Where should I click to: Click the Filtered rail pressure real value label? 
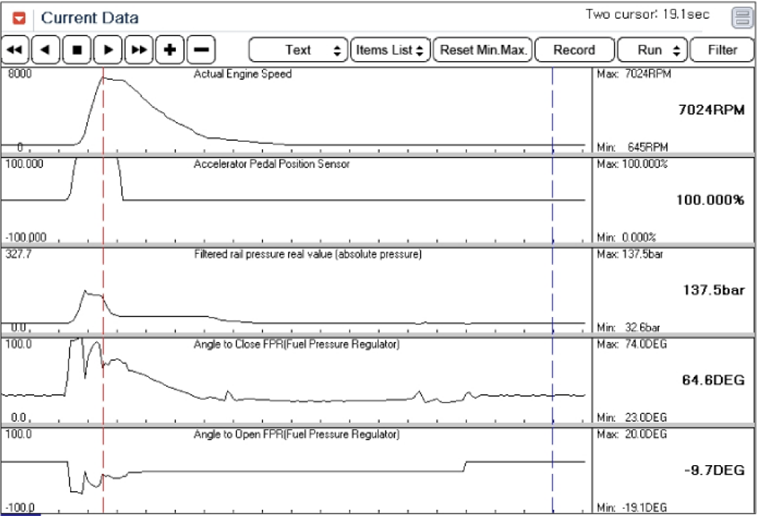pyautogui.click(x=308, y=254)
